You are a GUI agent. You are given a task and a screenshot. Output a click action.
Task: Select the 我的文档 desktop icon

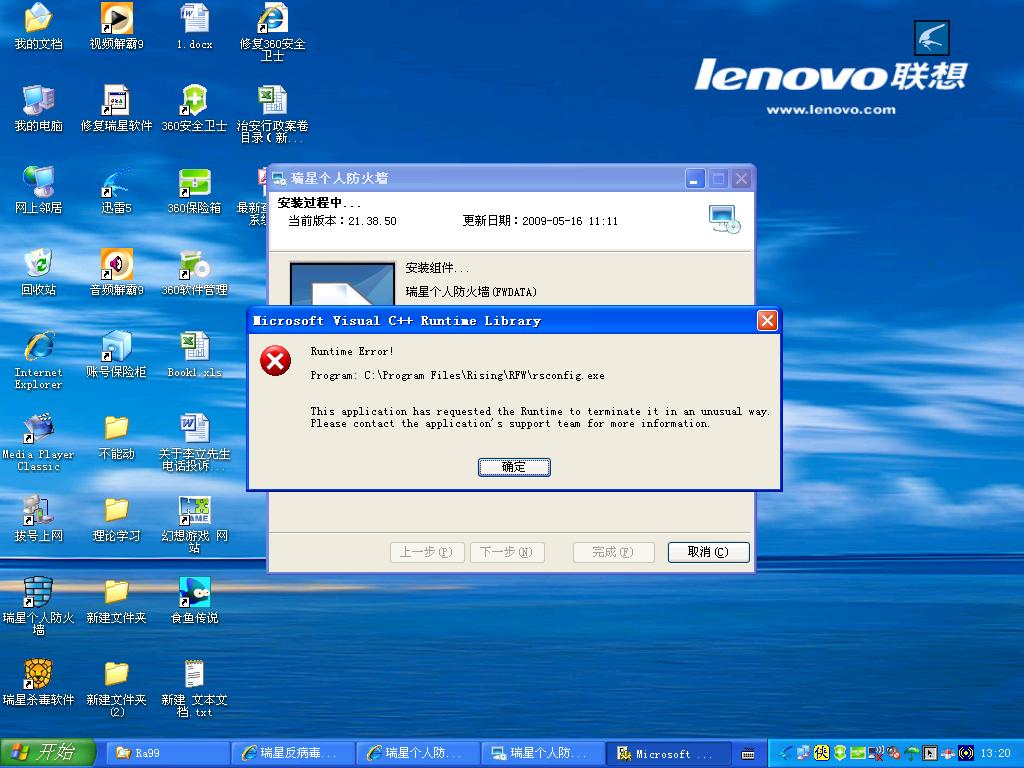[39, 27]
